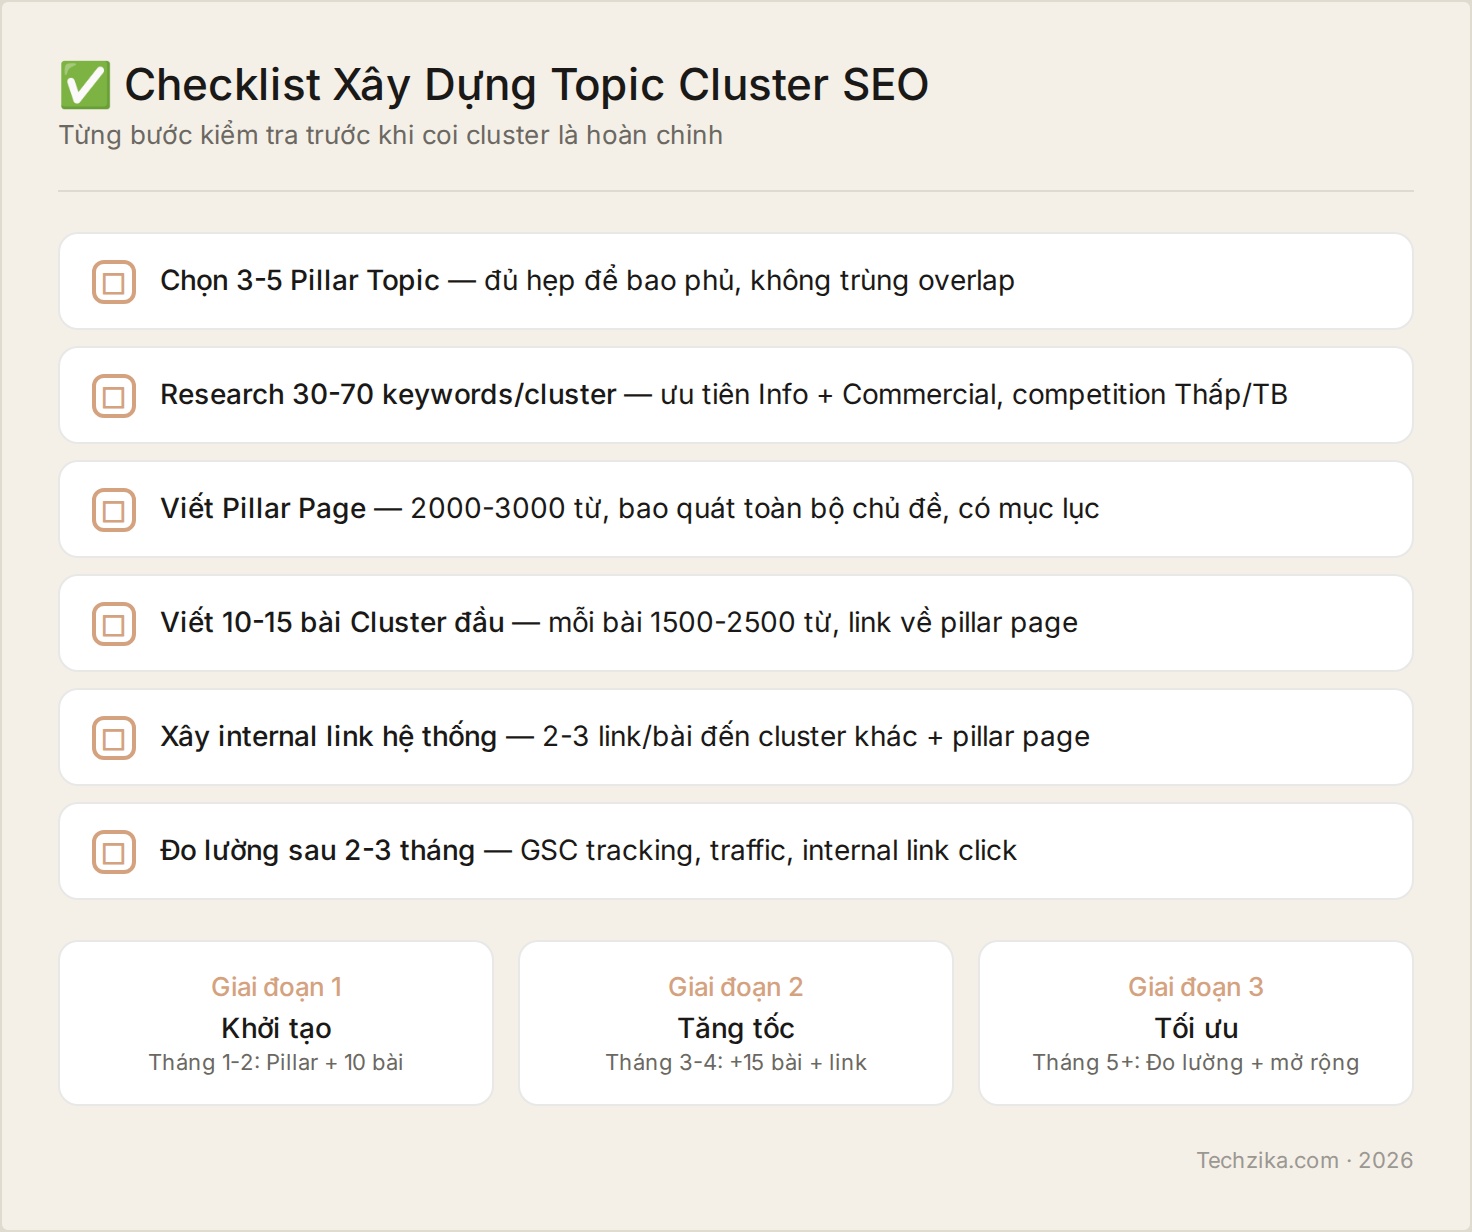Click 'Tháng 5+: Đo lường + mở rộng'
The width and height of the screenshot is (1472, 1232).
(1196, 1062)
